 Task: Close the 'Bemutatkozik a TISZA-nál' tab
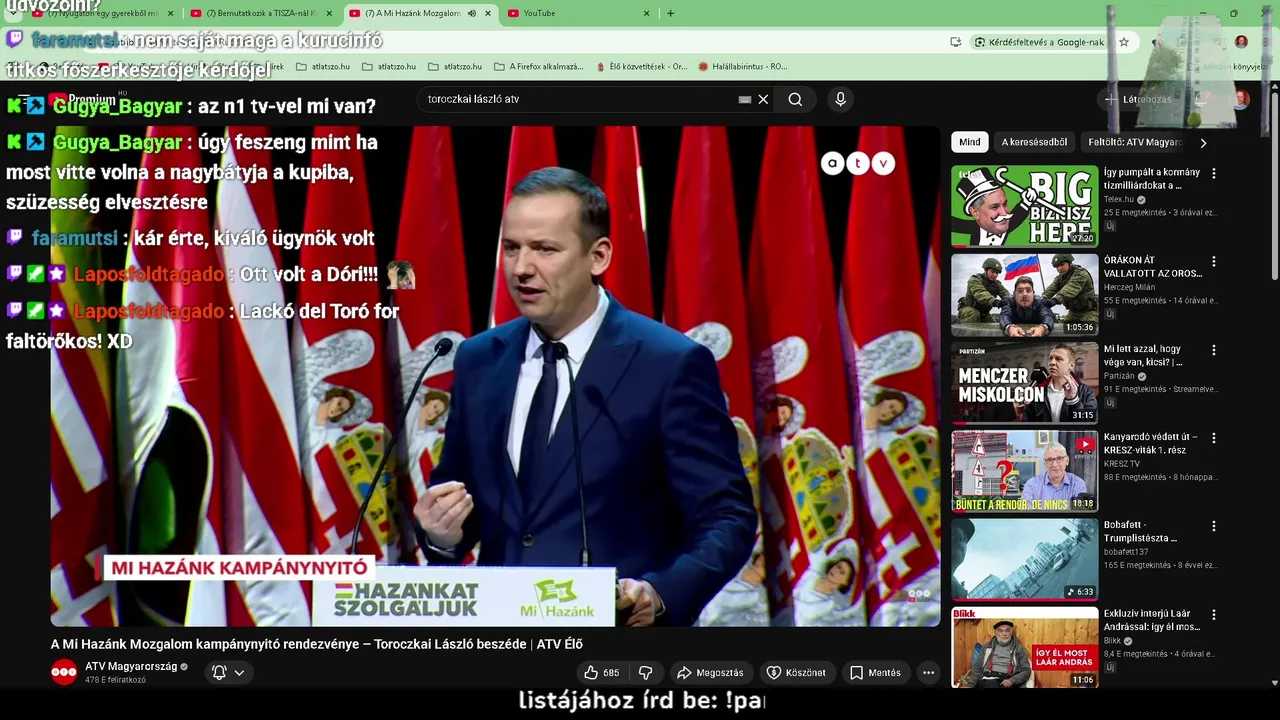[x=329, y=13]
